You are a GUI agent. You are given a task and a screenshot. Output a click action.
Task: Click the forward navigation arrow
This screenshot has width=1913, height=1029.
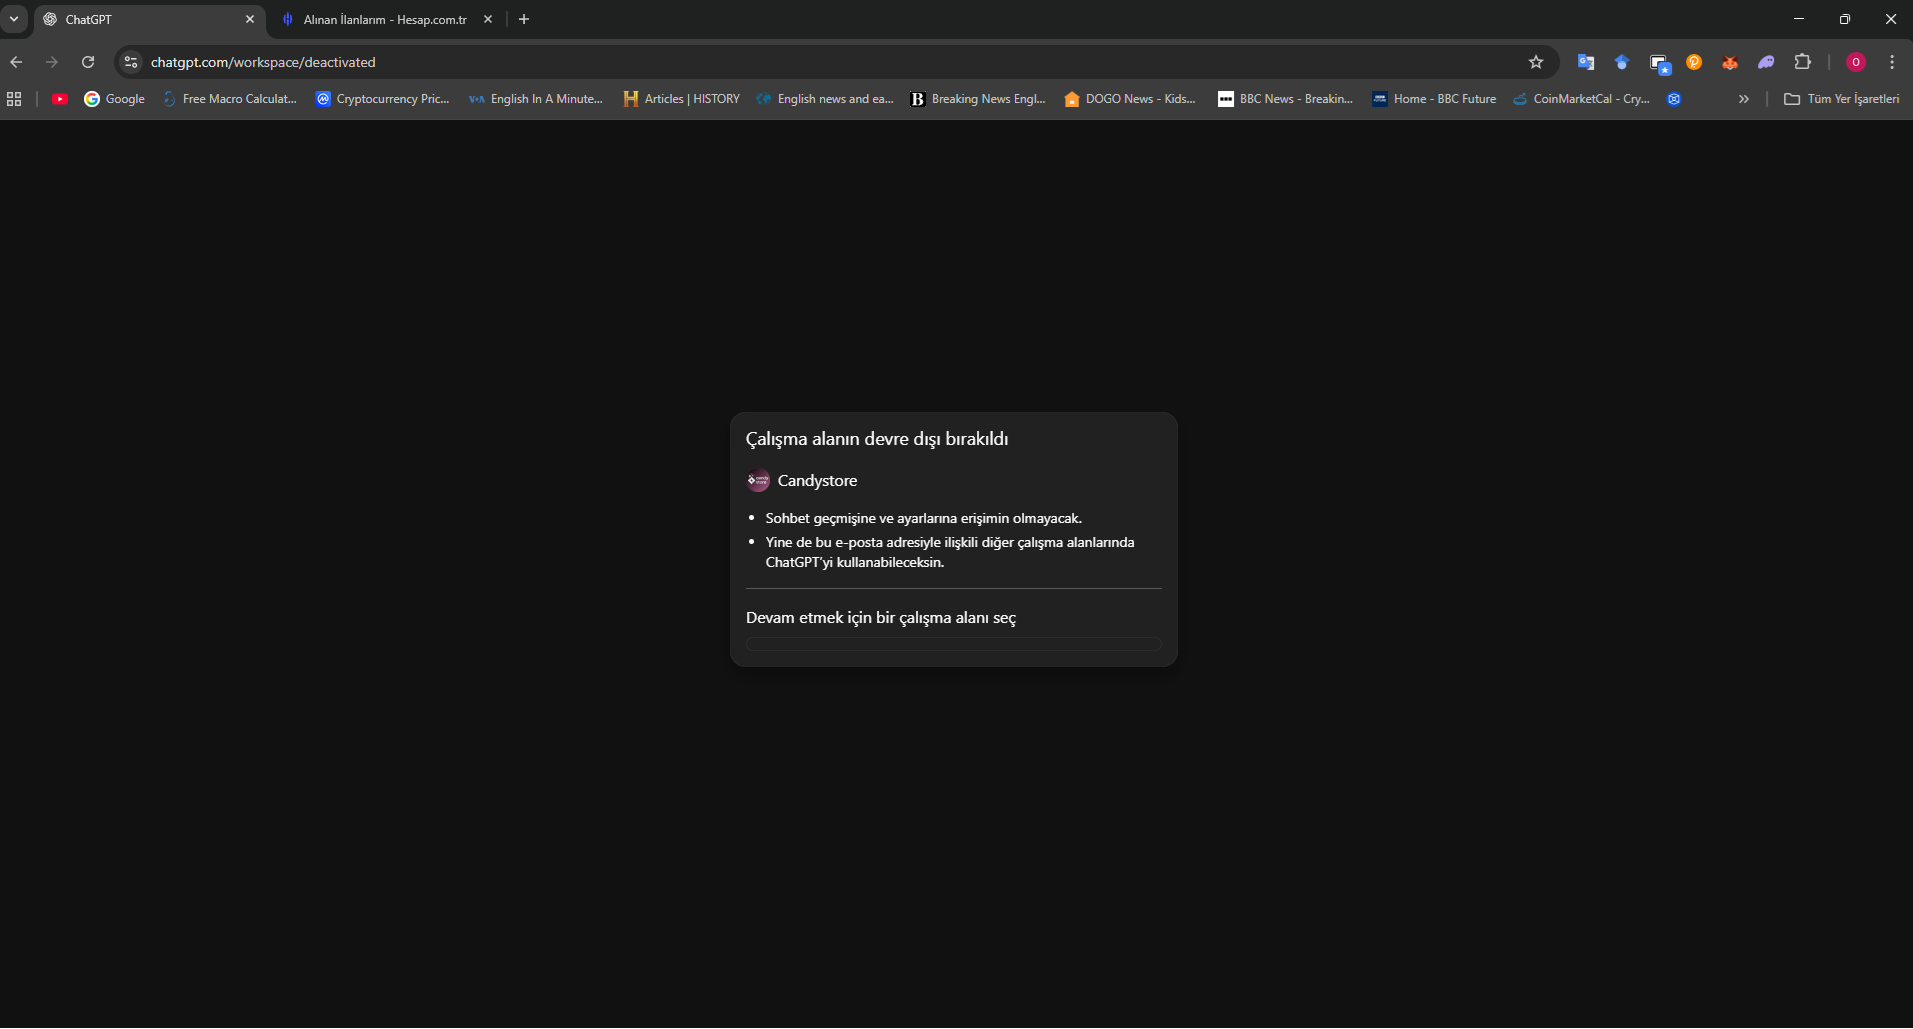click(x=52, y=62)
